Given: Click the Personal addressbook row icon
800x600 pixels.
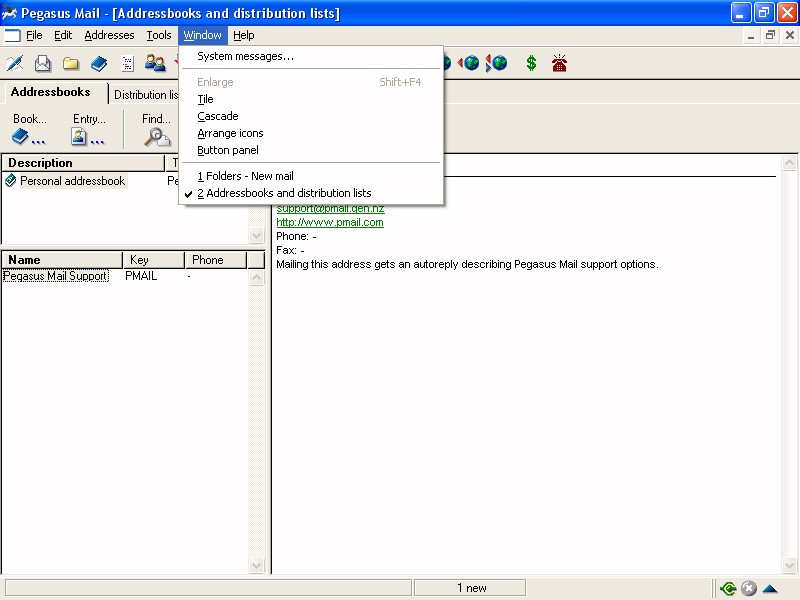Looking at the screenshot, I should (10, 180).
